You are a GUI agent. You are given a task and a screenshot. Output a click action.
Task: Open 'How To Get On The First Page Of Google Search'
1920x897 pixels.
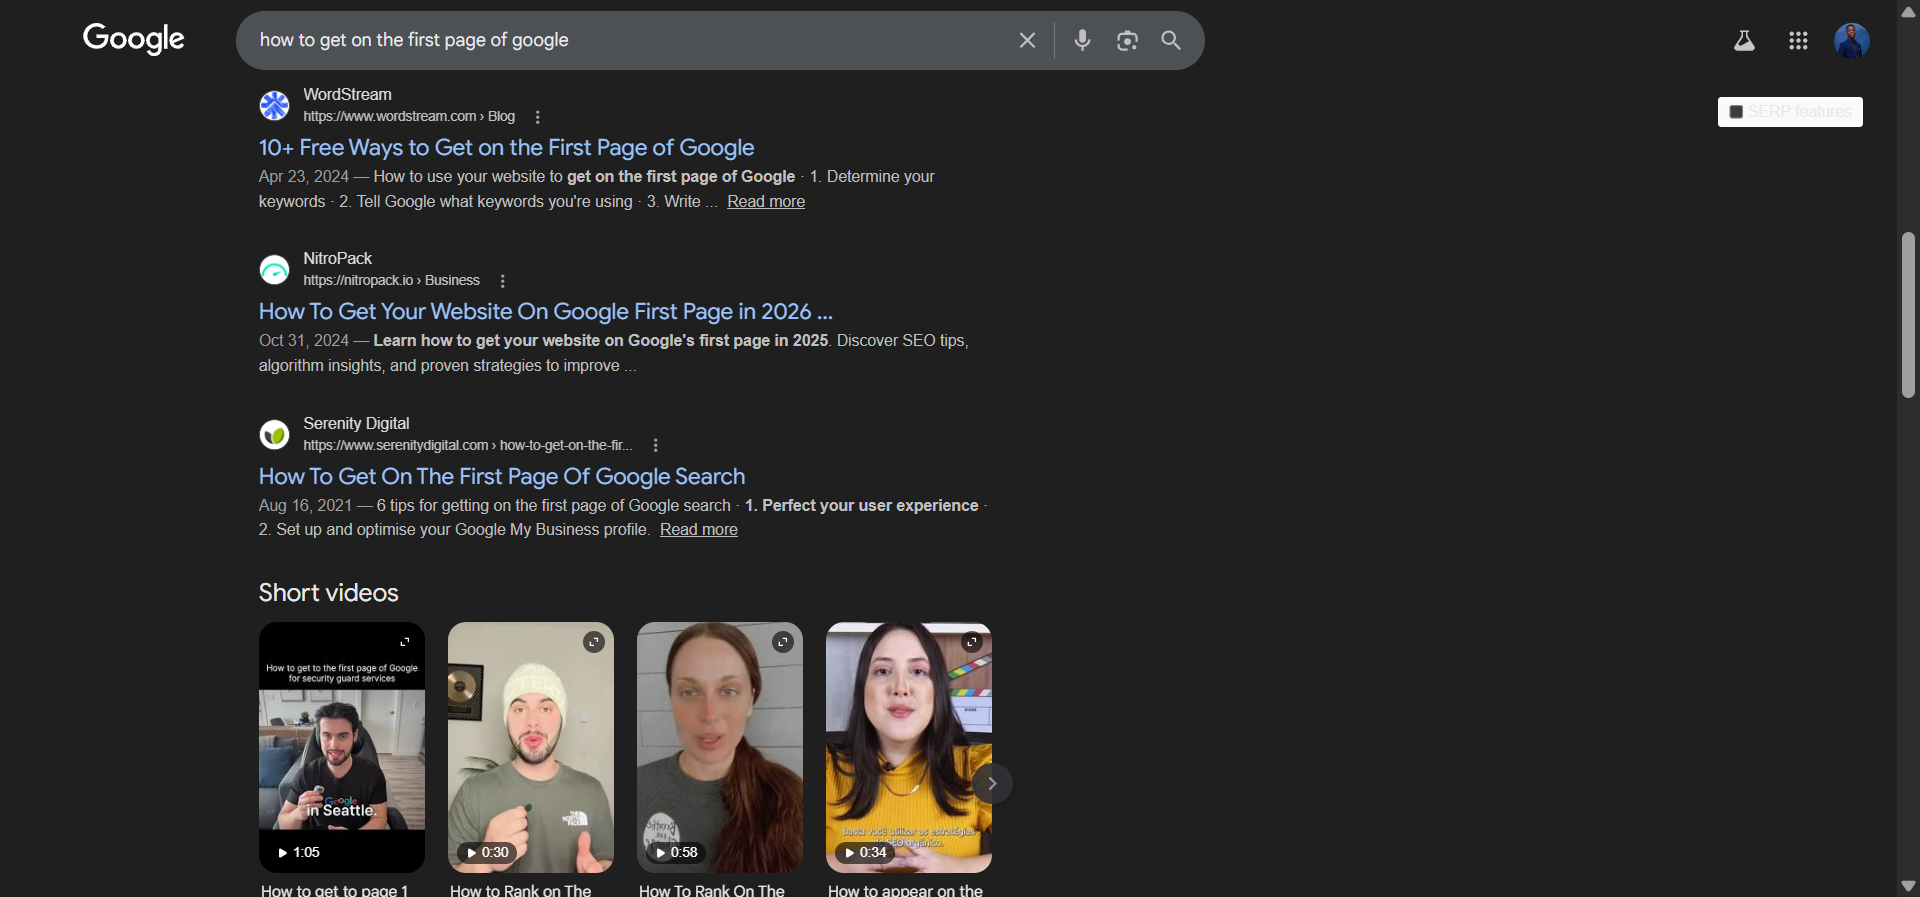pyautogui.click(x=502, y=476)
